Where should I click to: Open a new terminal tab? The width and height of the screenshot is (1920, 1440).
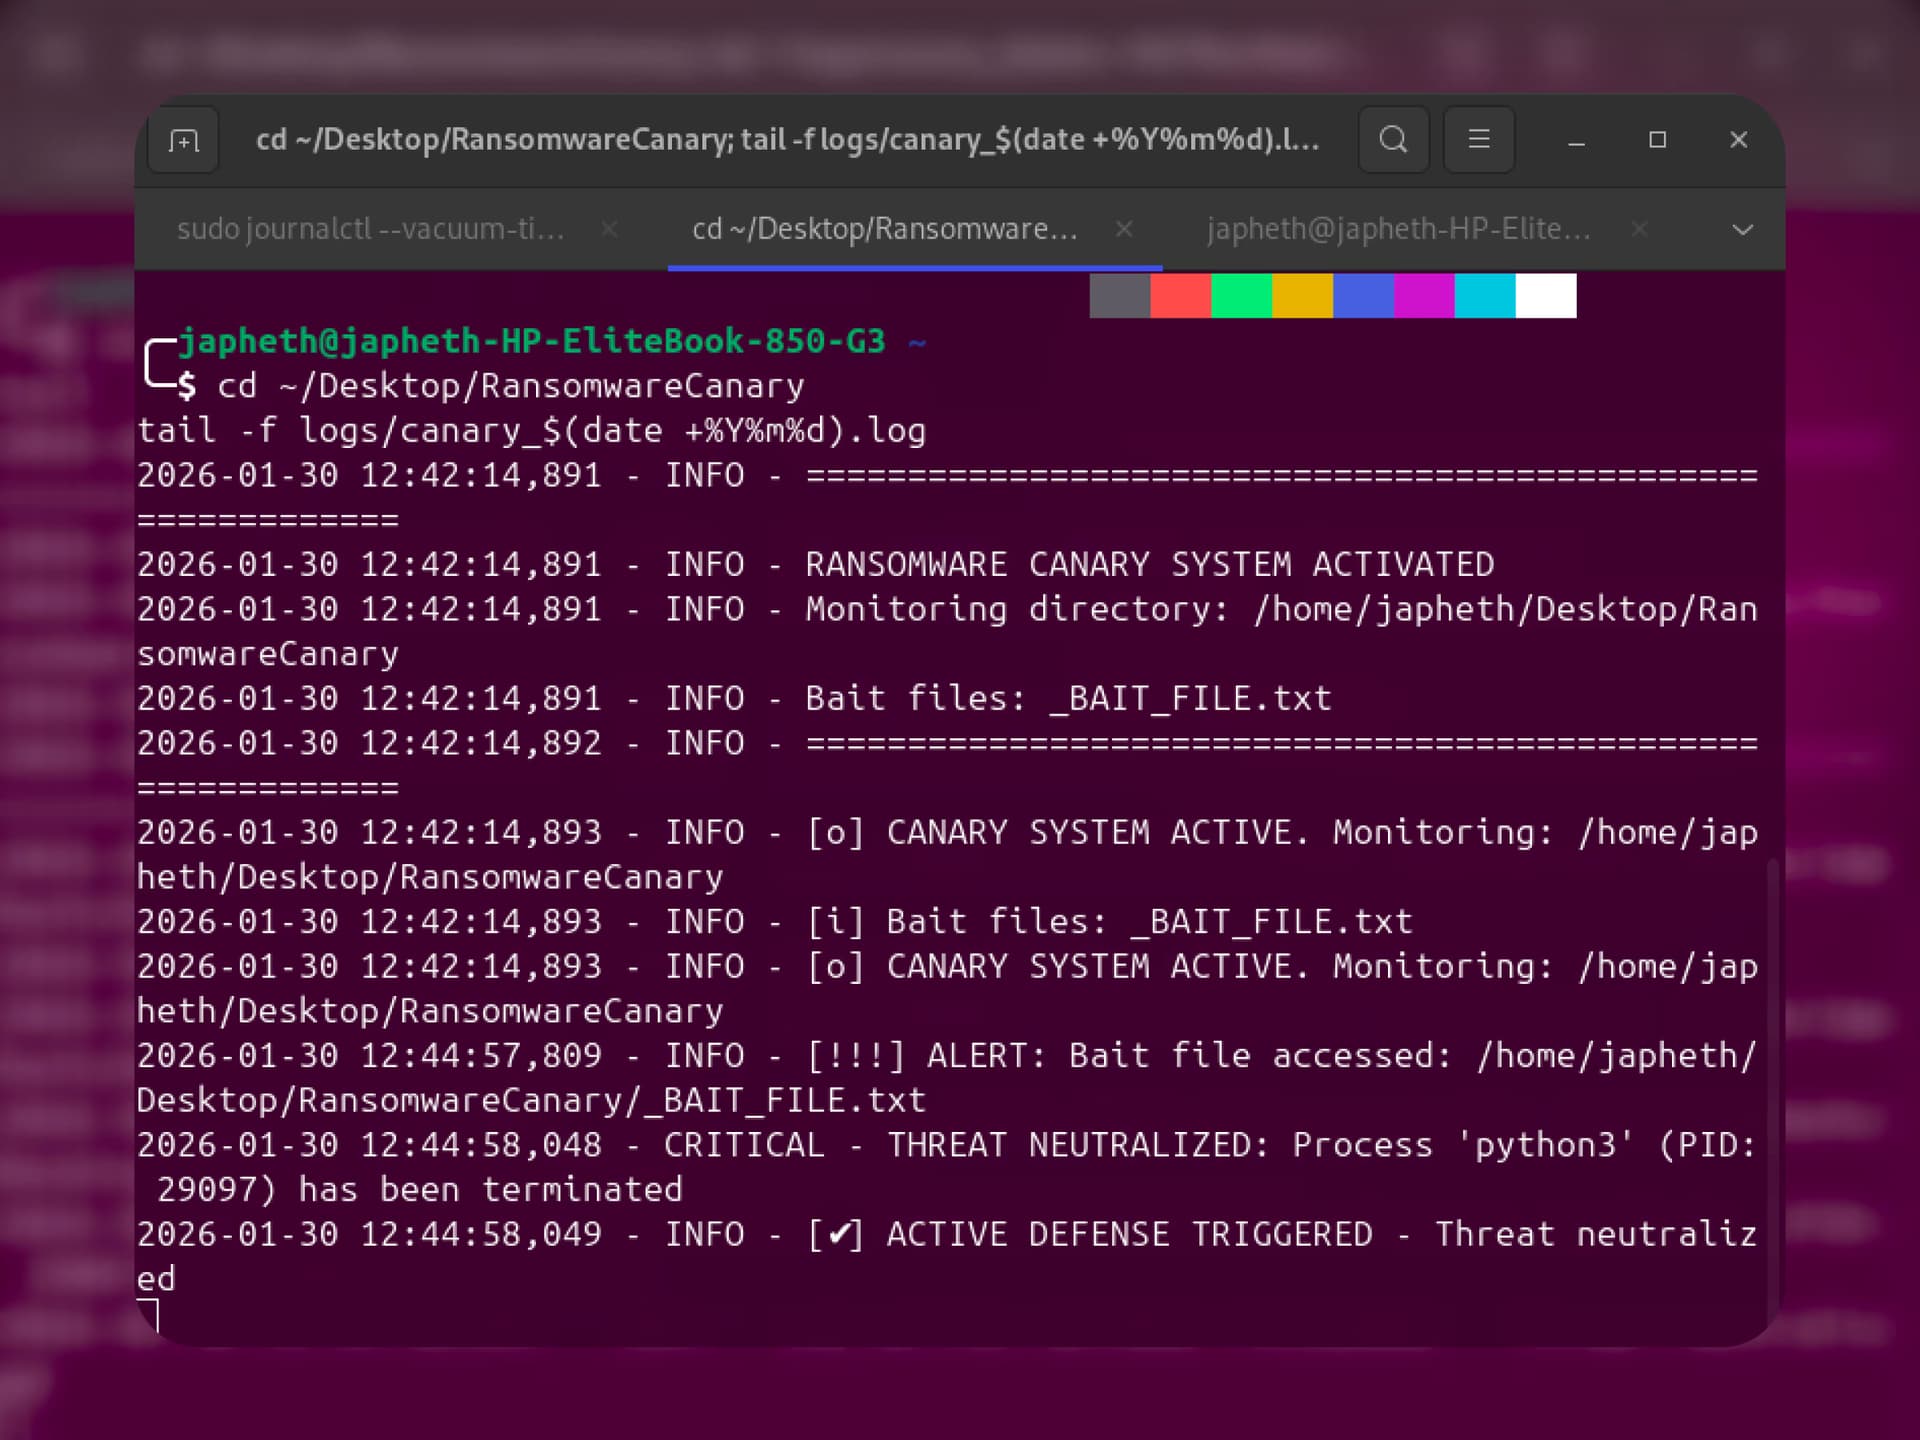(183, 140)
